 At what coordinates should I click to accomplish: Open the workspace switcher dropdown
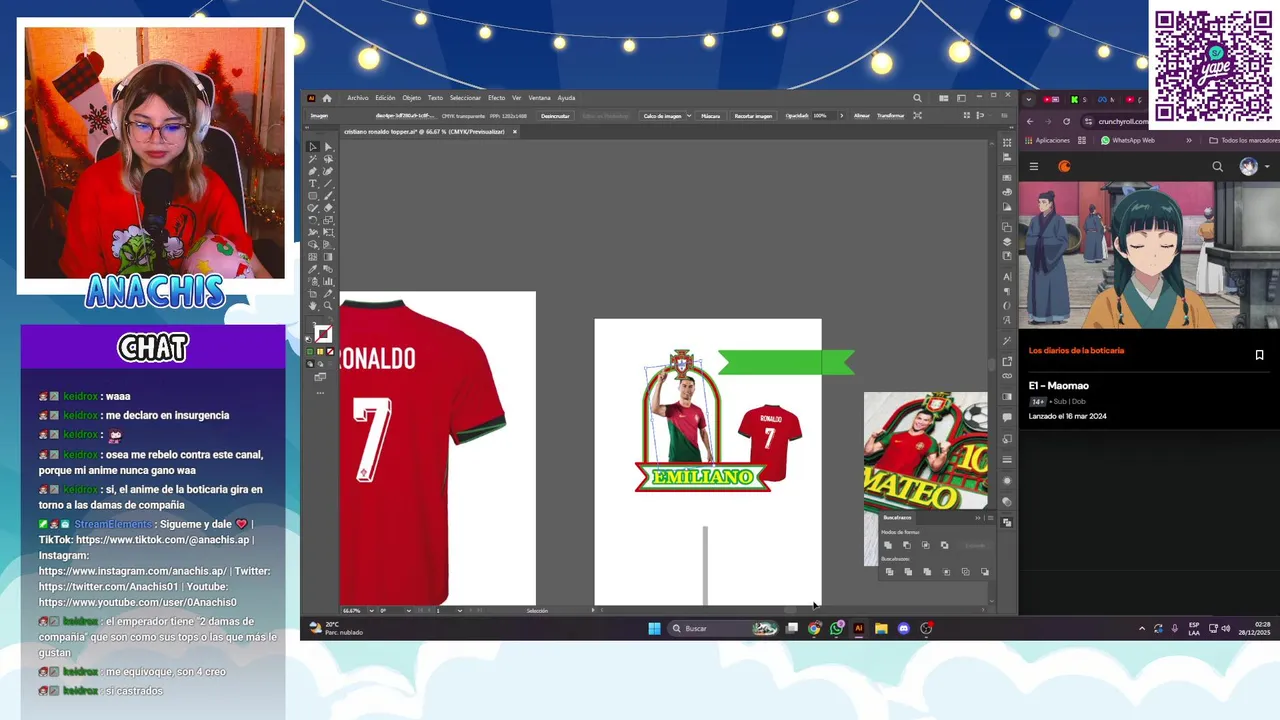pyautogui.click(x=961, y=98)
